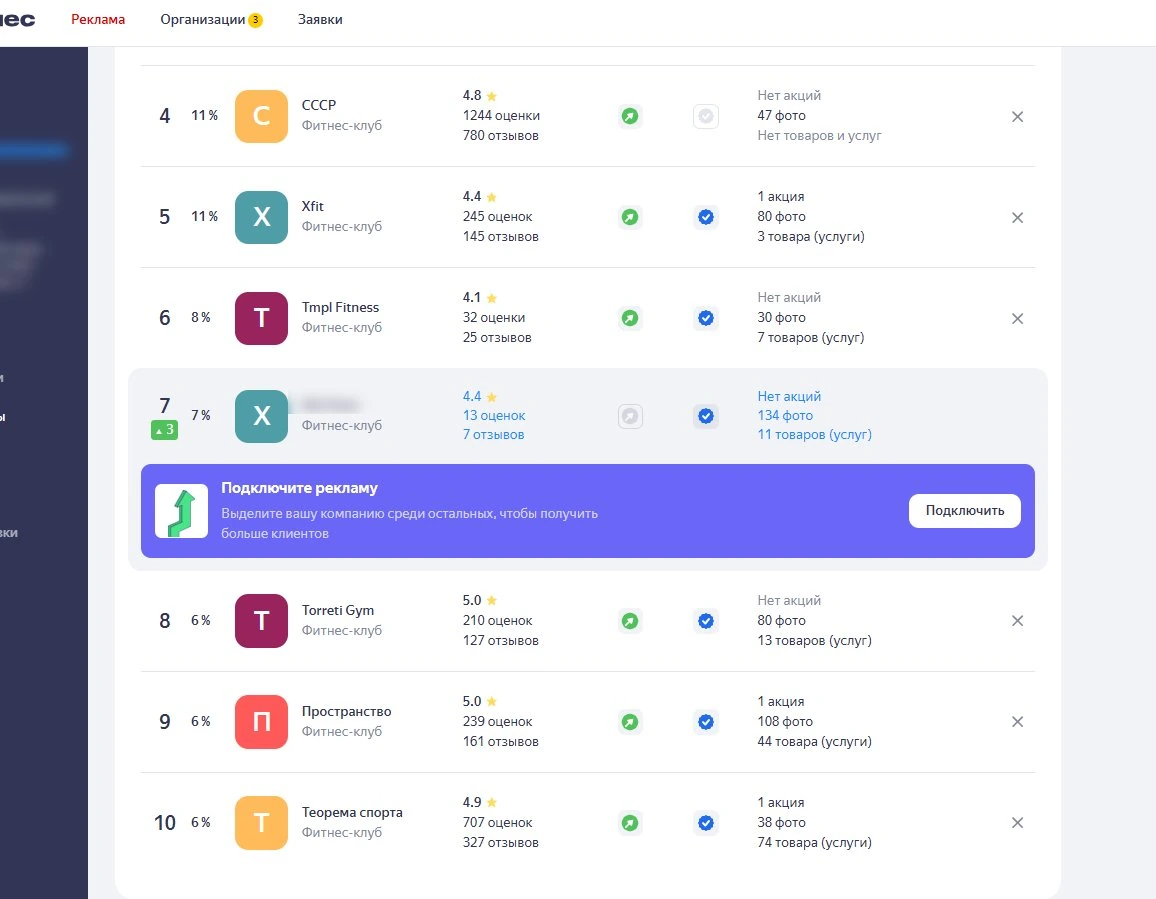Screen dimensions: 1156x899
Task: Open the Xfit organization name
Action: click(313, 206)
